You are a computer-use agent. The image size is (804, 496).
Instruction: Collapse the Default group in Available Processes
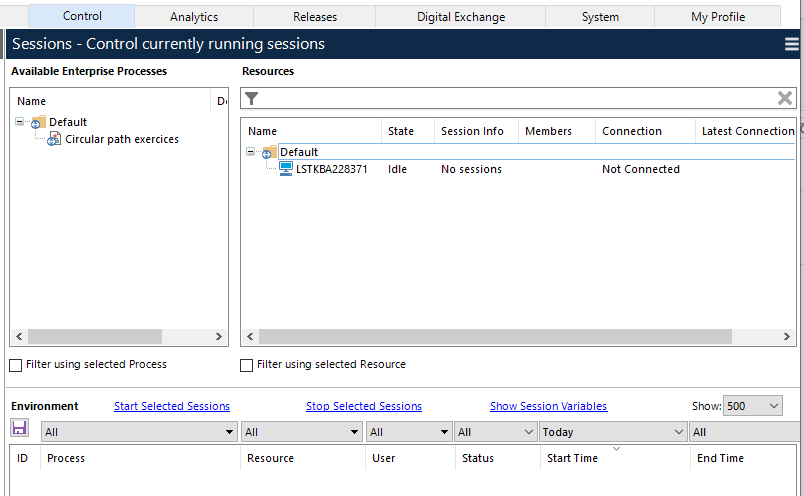tap(19, 122)
